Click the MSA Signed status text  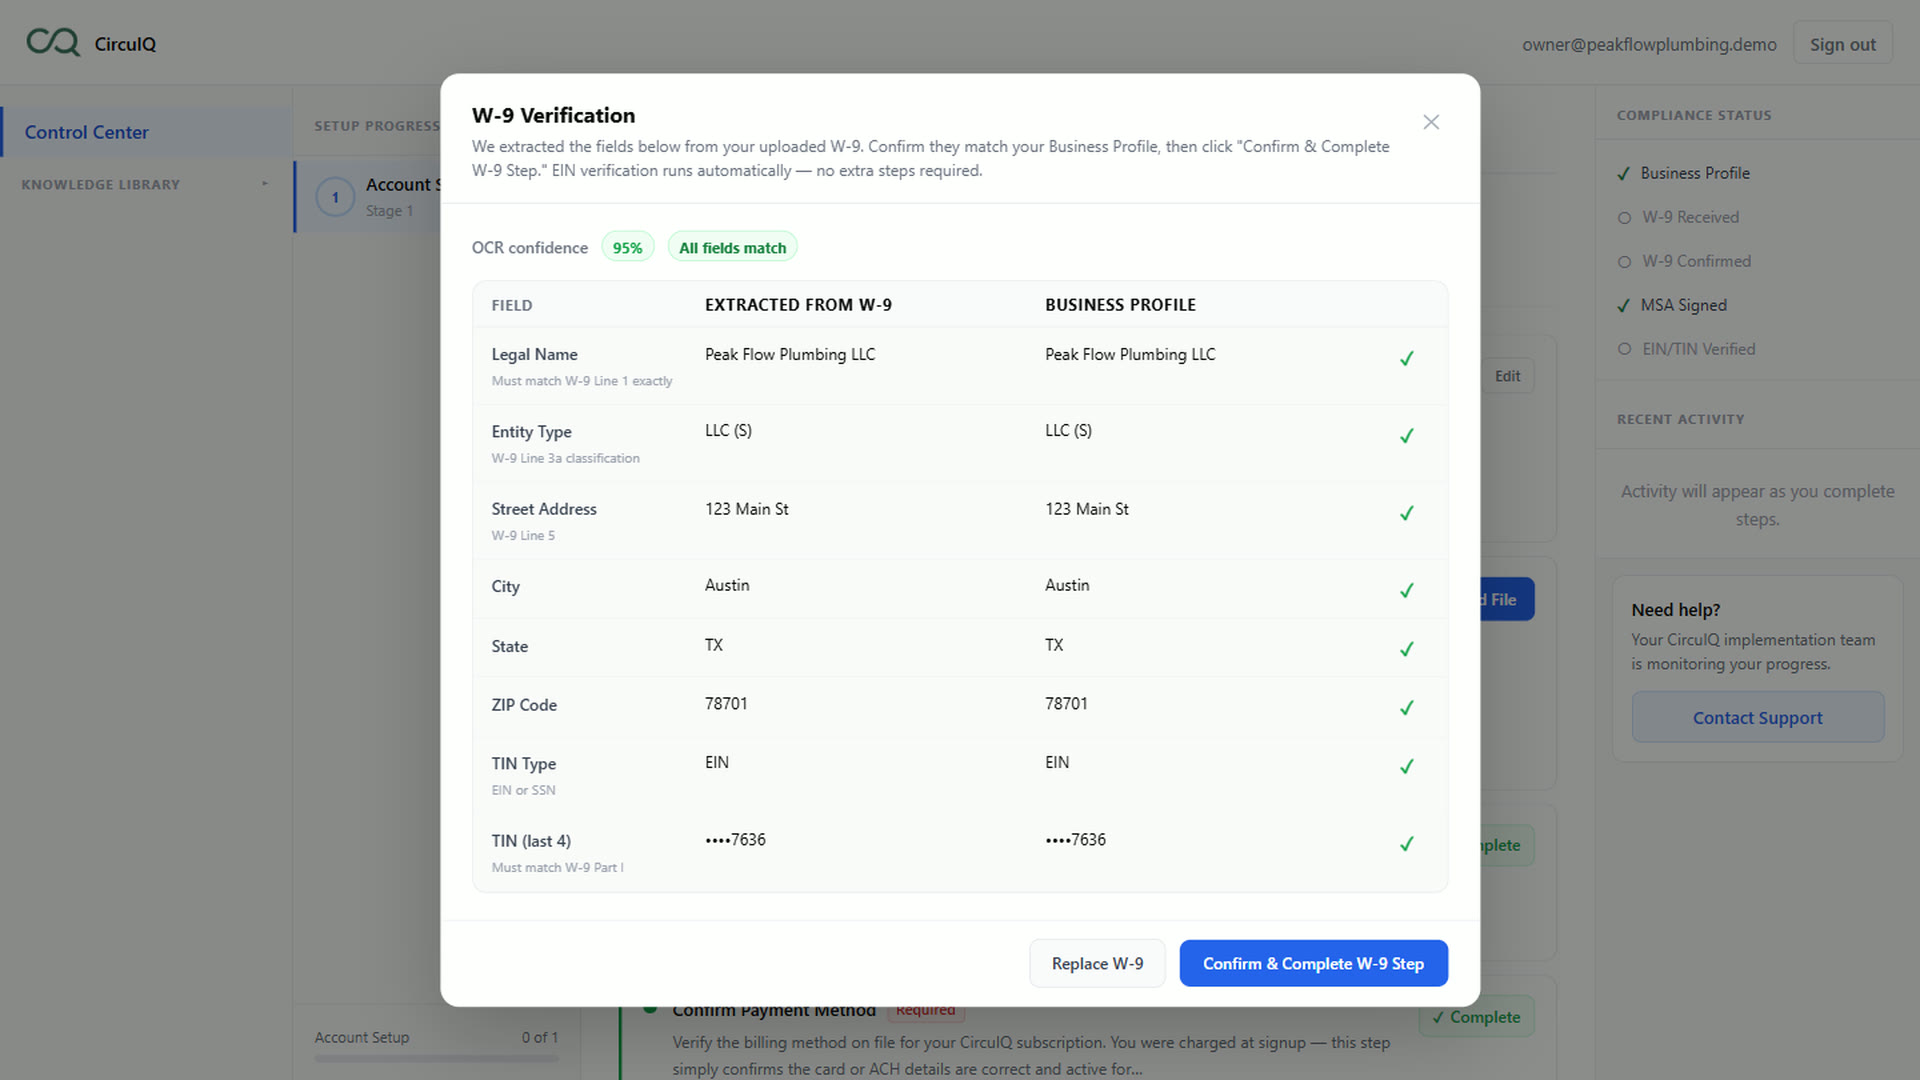pyautogui.click(x=1683, y=306)
